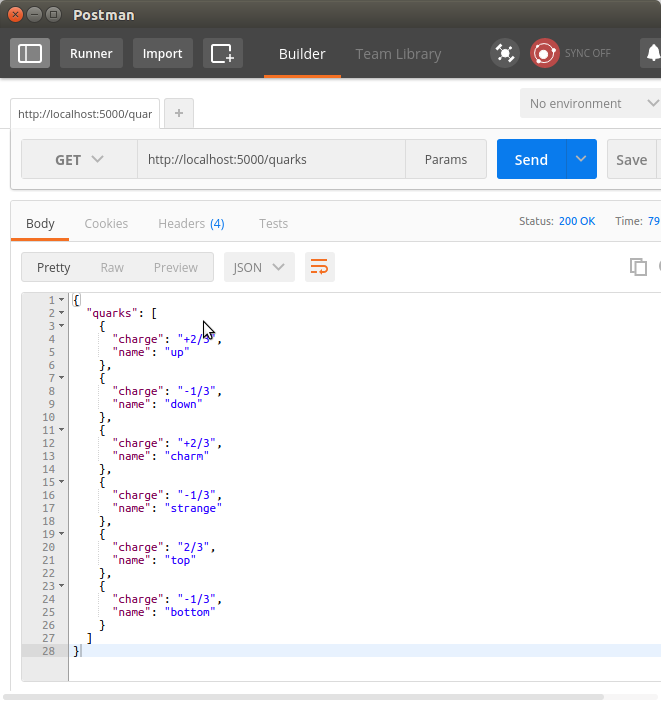Image resolution: width=661 pixels, height=703 pixels.
Task: Click the "top" name value
Action: coord(180,560)
